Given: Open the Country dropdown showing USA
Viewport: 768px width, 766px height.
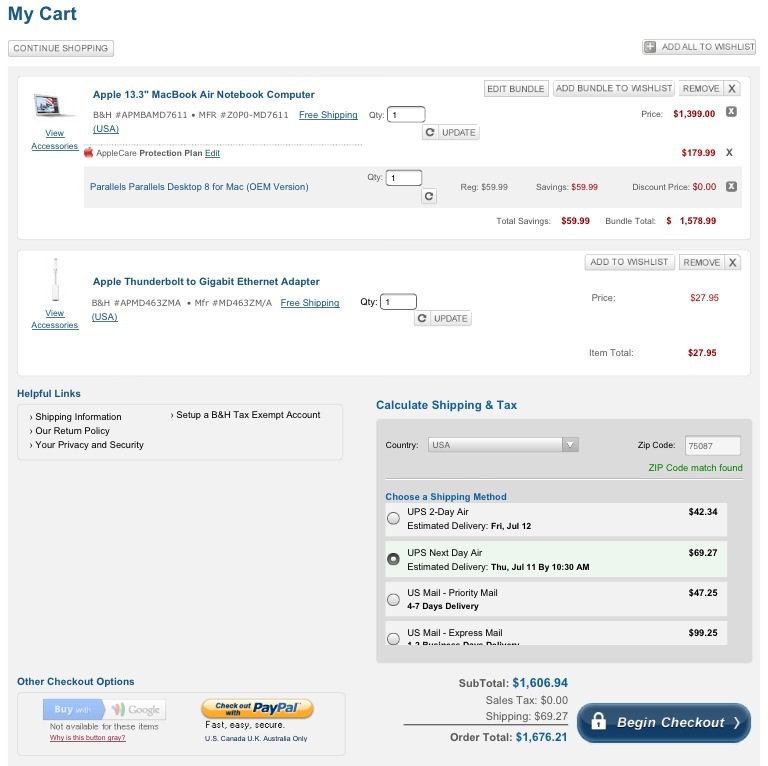Looking at the screenshot, I should [503, 445].
